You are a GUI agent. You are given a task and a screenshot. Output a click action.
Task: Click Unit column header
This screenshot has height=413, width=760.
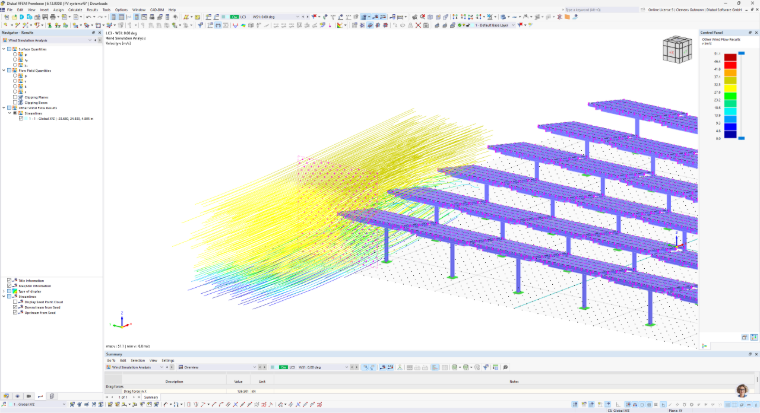coord(262,381)
